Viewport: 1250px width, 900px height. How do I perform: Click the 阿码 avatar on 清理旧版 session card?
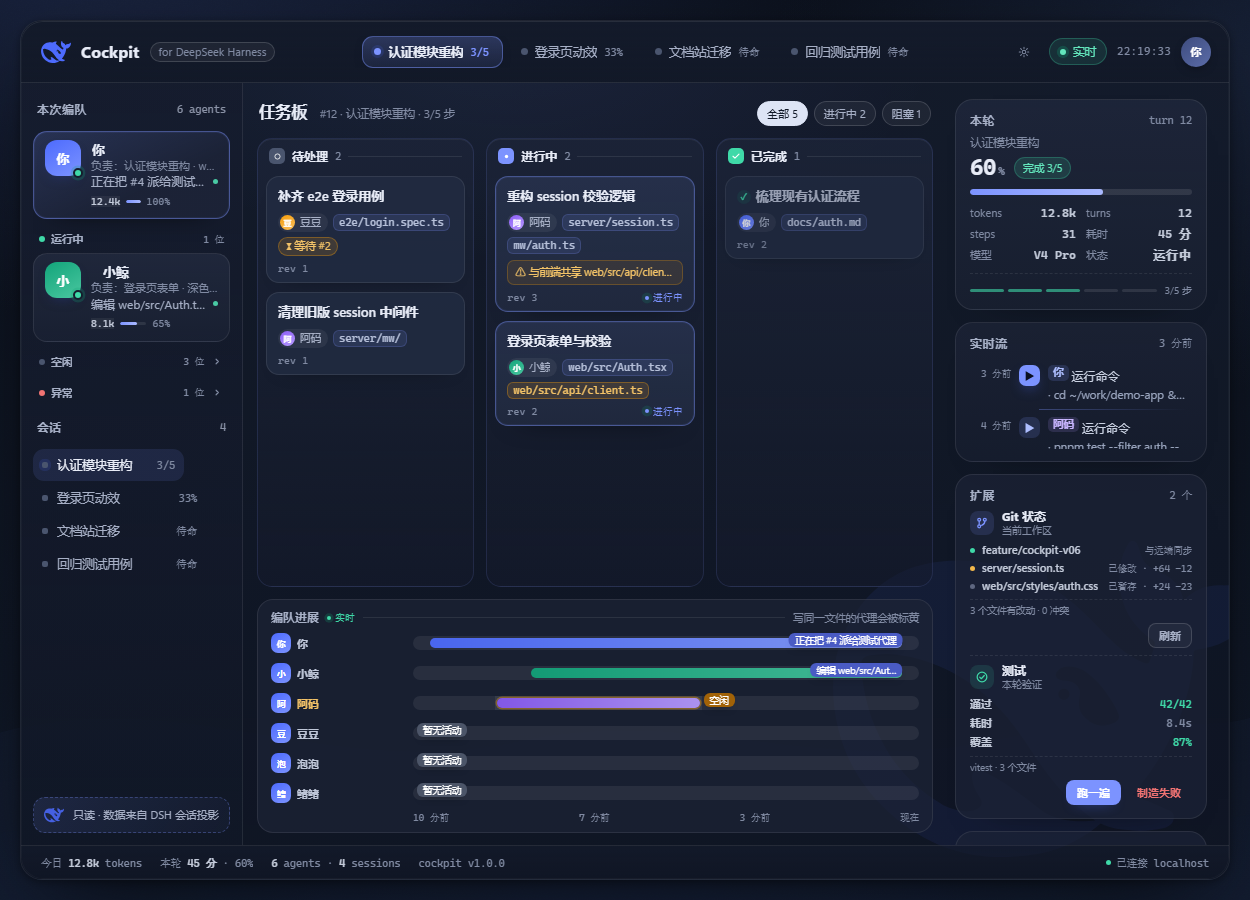click(287, 338)
